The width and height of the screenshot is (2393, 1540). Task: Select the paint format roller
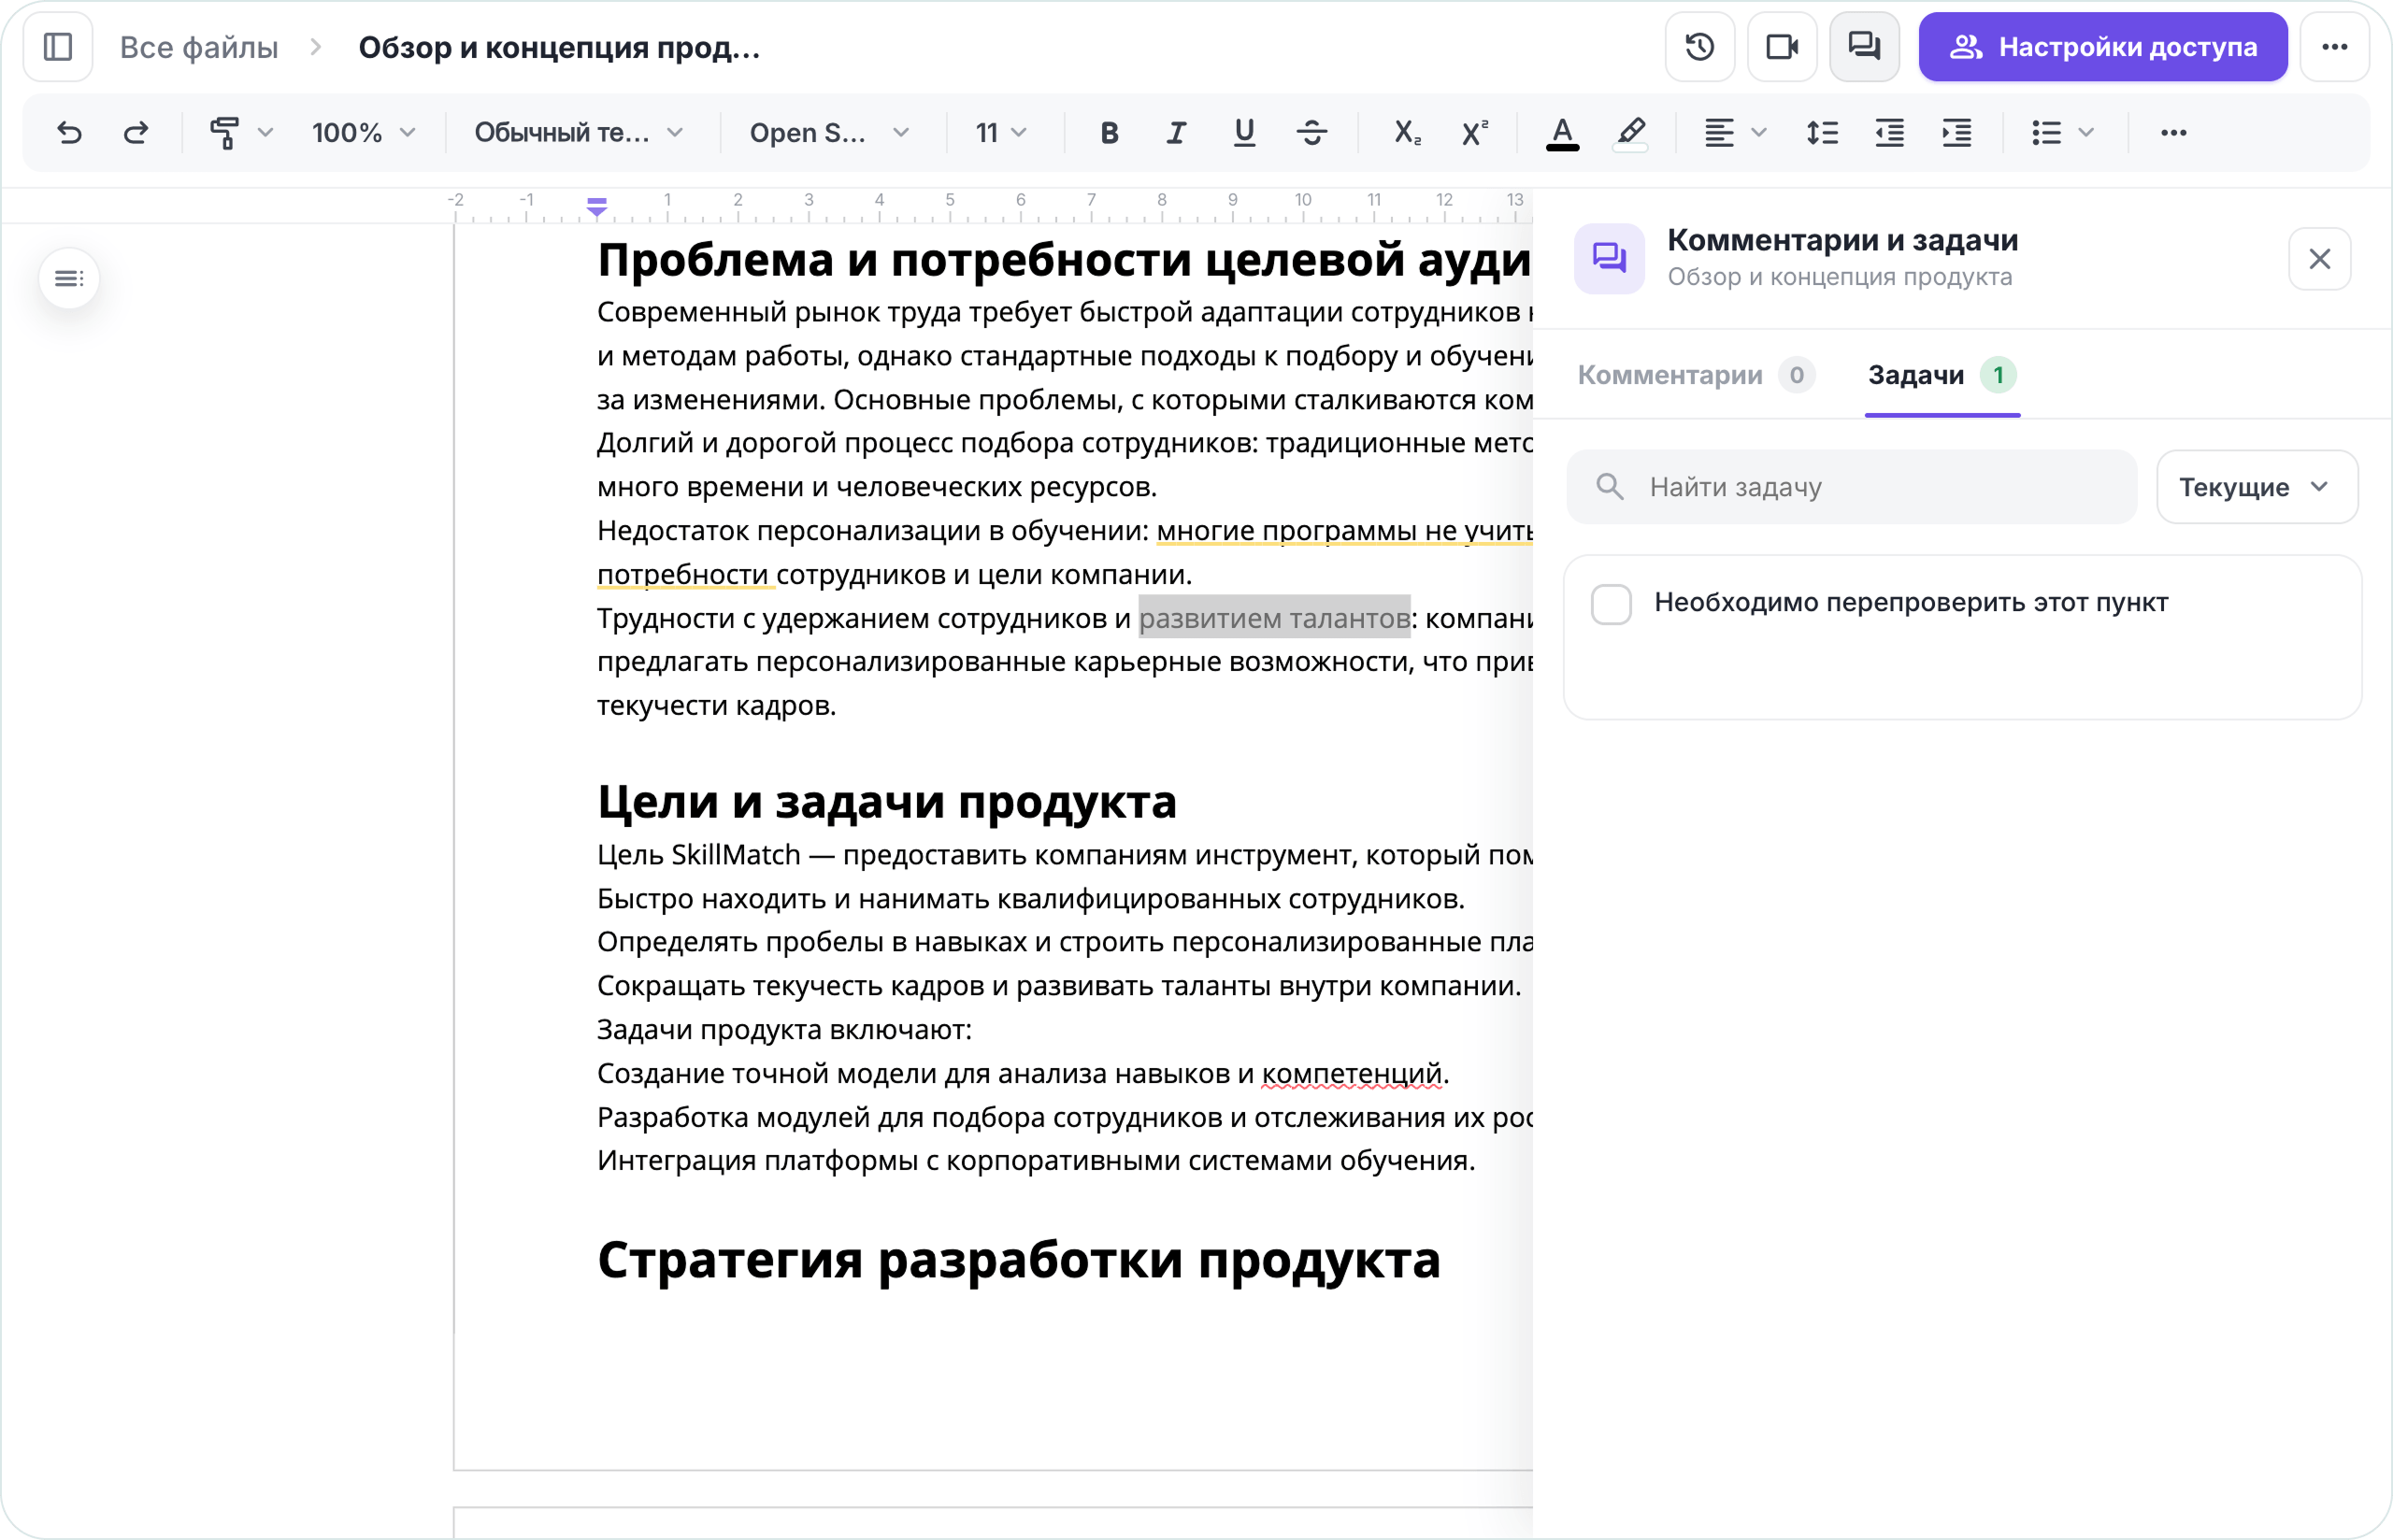point(225,133)
